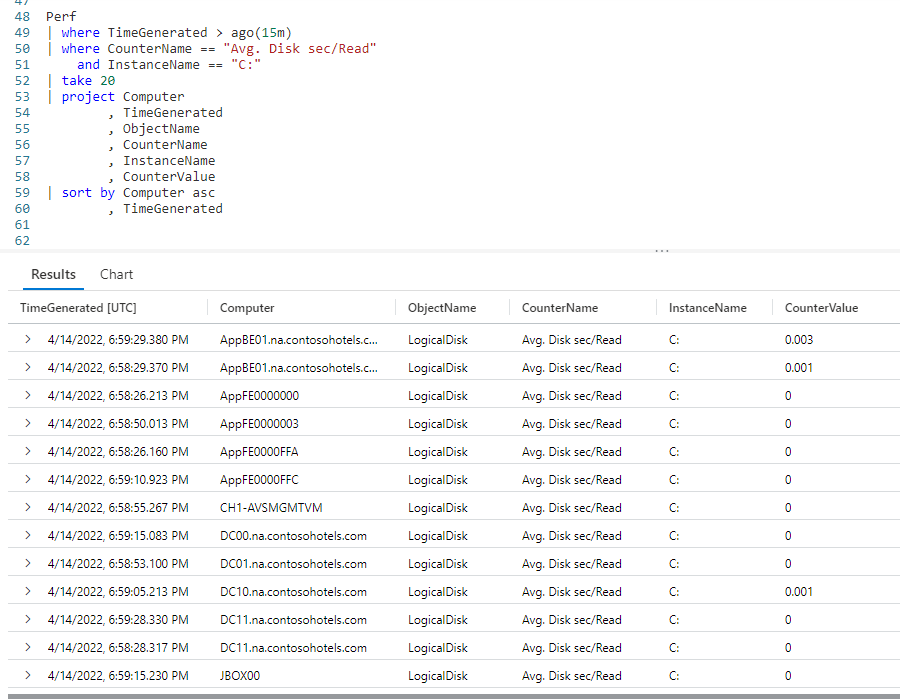Click line number 53 in the editor
This screenshot has height=699, width=900.
22,96
